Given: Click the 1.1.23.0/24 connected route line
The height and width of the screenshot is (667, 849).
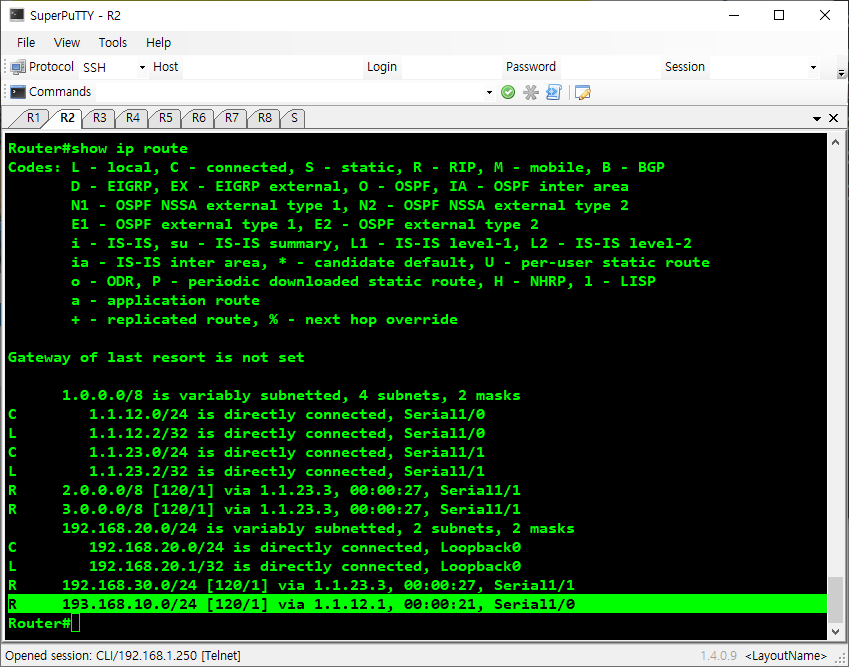Looking at the screenshot, I should pyautogui.click(x=246, y=453).
